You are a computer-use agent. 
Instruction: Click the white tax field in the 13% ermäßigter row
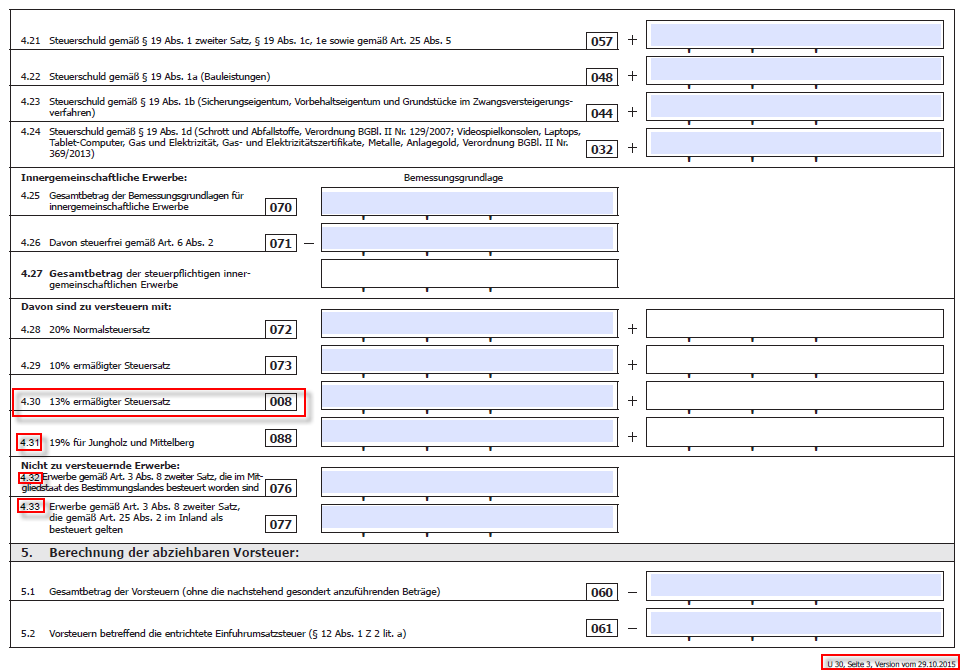(x=795, y=396)
